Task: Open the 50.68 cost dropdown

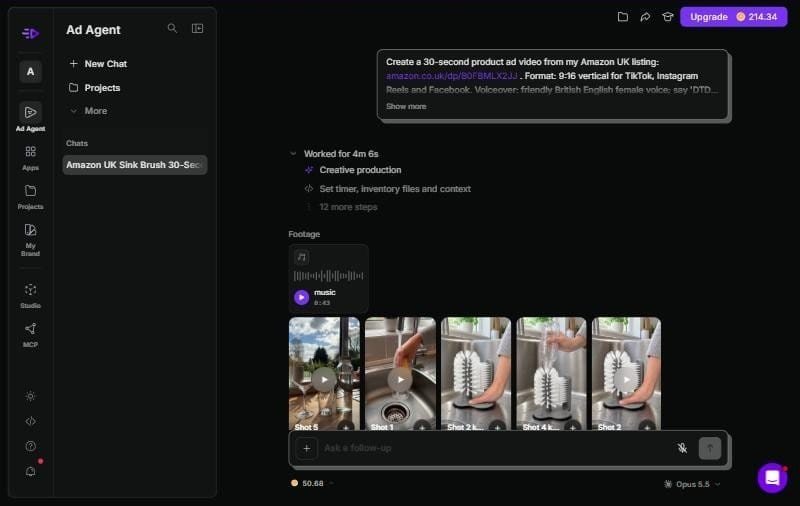Action: (x=312, y=483)
